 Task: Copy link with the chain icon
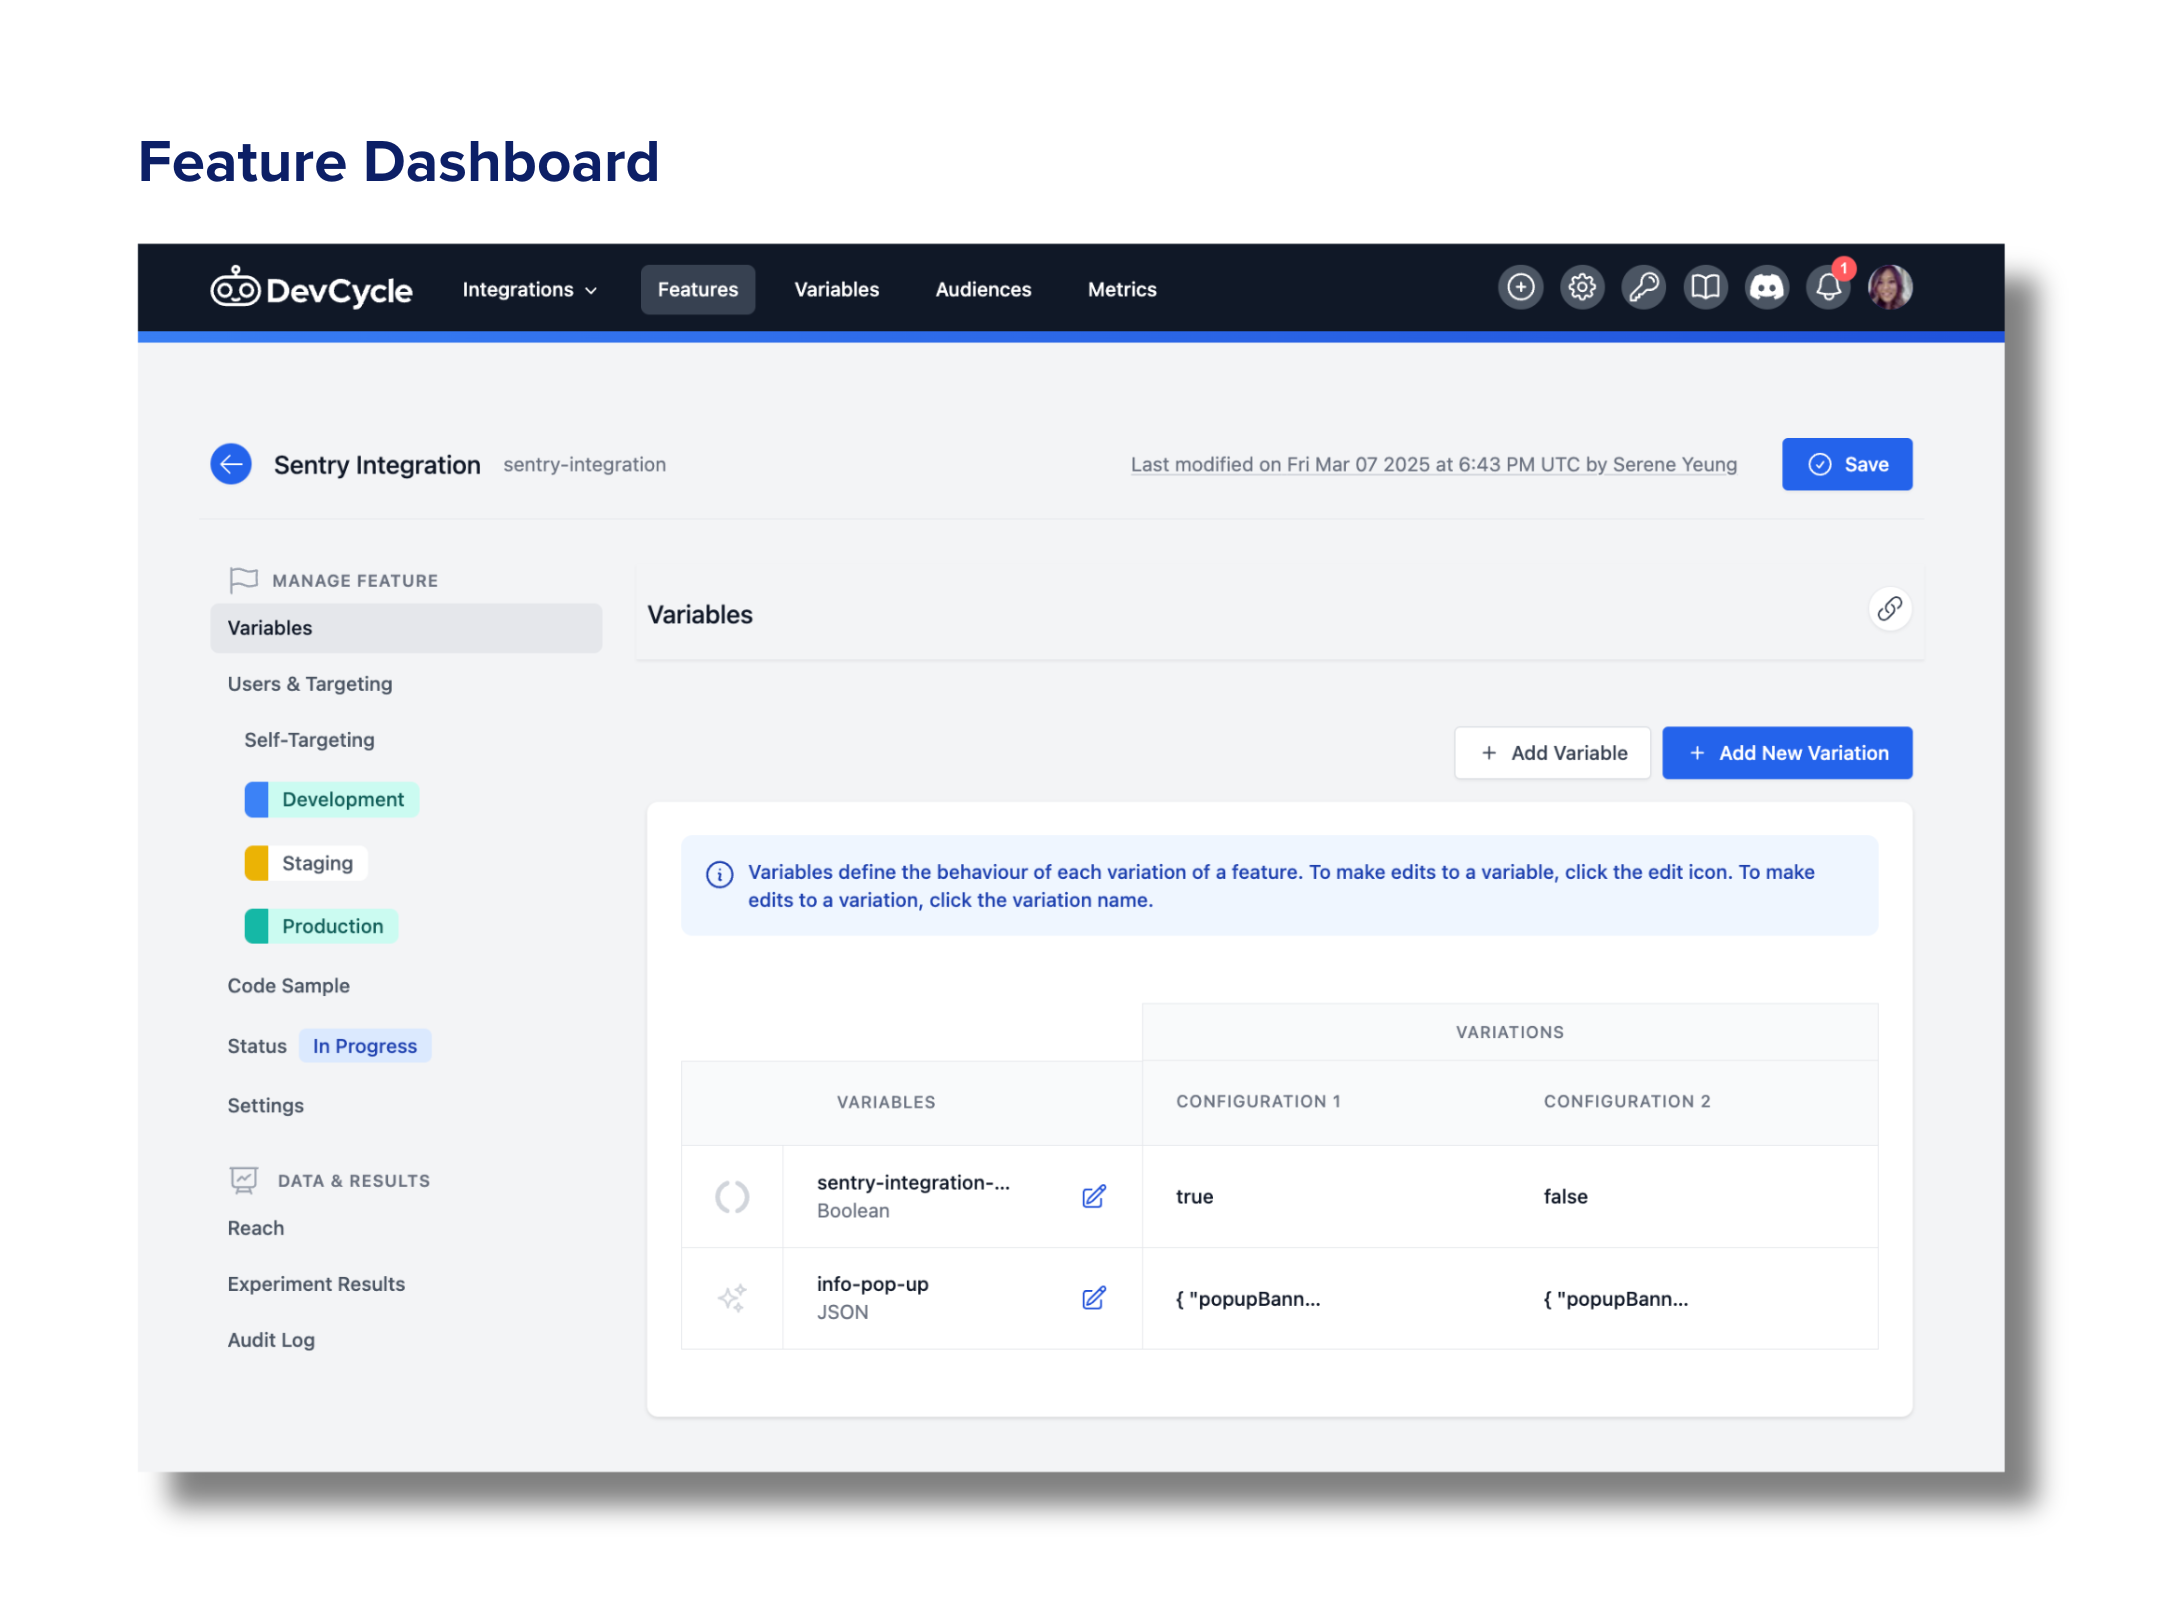click(x=1889, y=609)
